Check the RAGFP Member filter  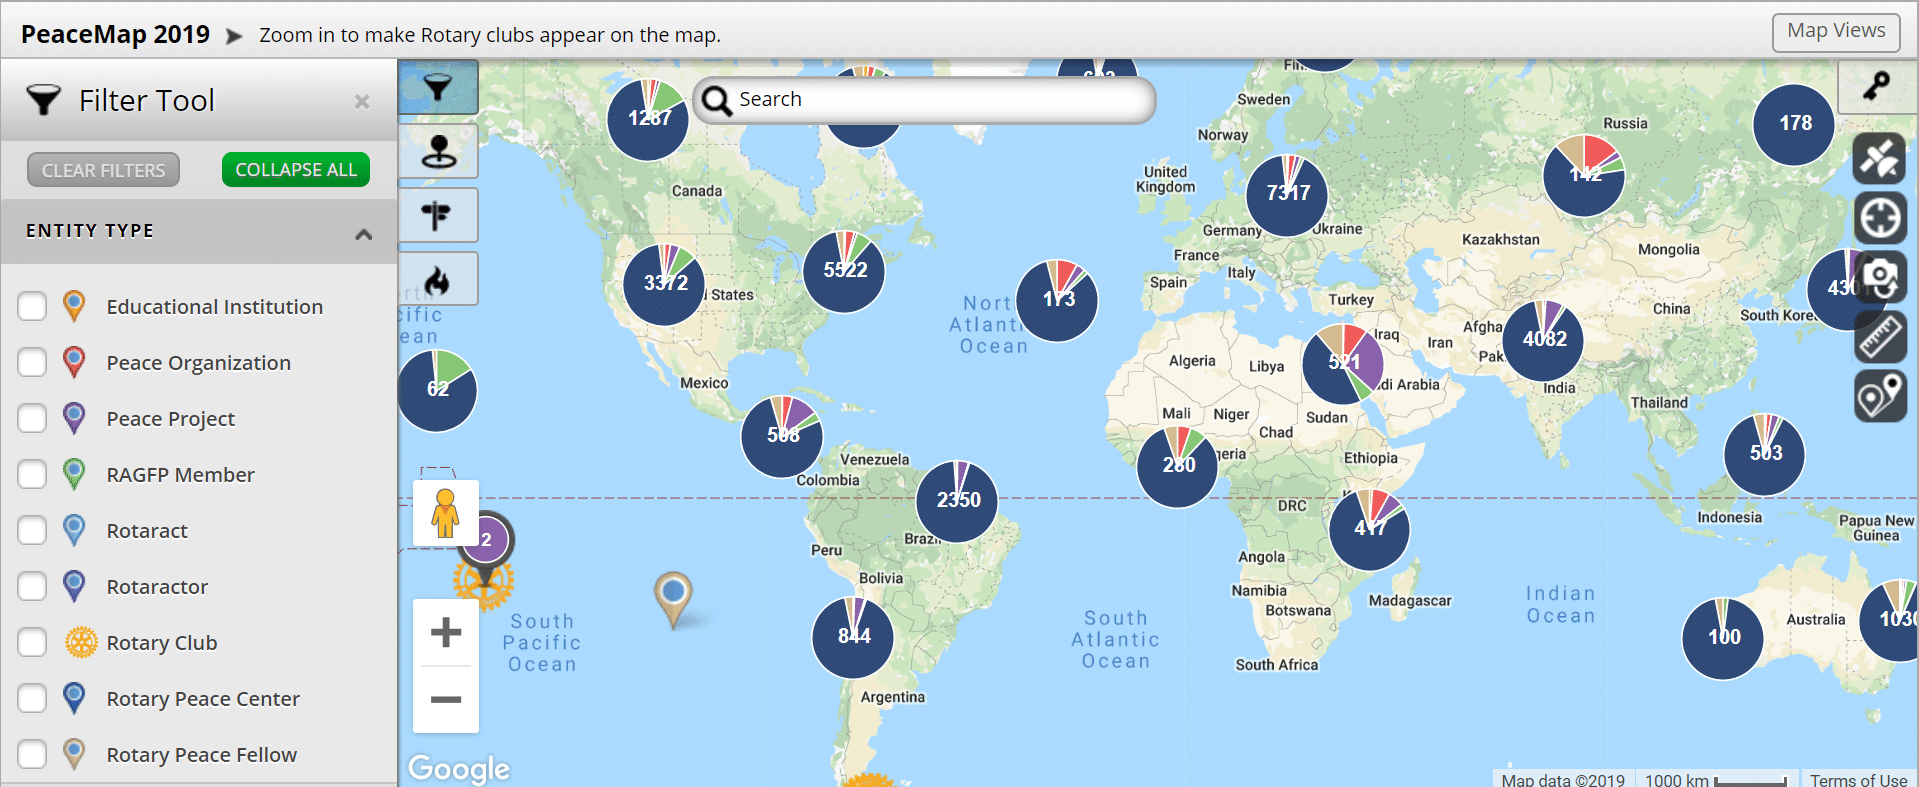(x=33, y=475)
